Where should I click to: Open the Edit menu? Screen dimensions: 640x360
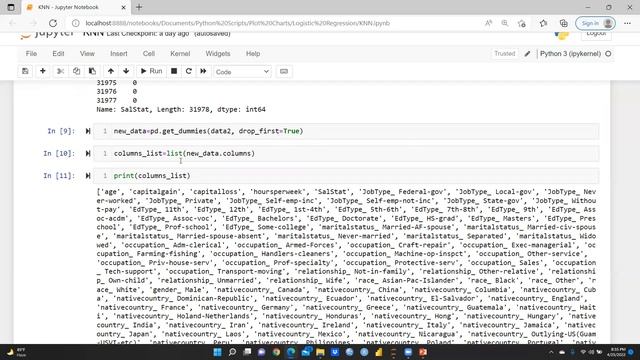pos(58,53)
